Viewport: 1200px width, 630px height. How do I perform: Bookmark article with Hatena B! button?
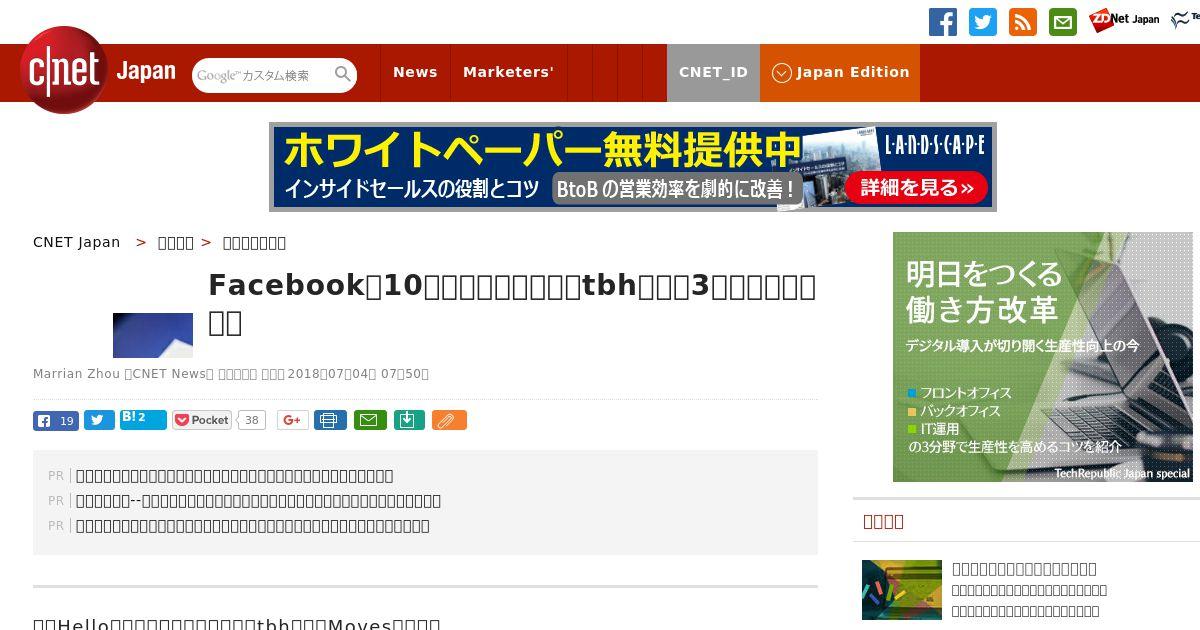[143, 420]
